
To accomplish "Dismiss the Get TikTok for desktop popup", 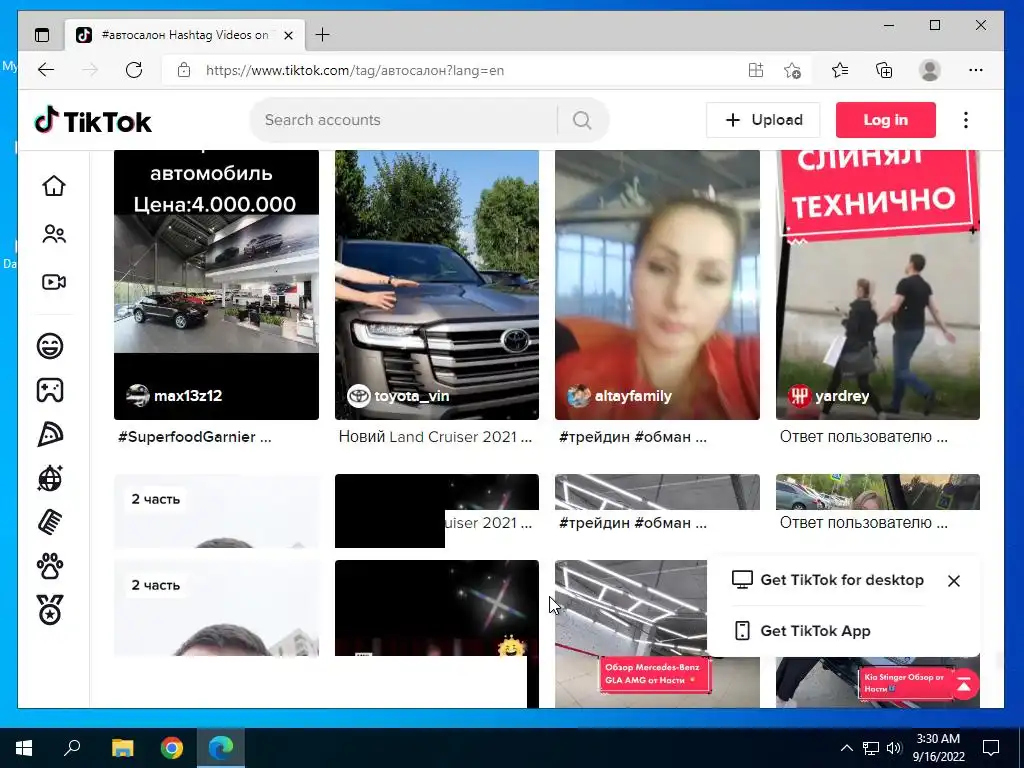I will point(953,581).
